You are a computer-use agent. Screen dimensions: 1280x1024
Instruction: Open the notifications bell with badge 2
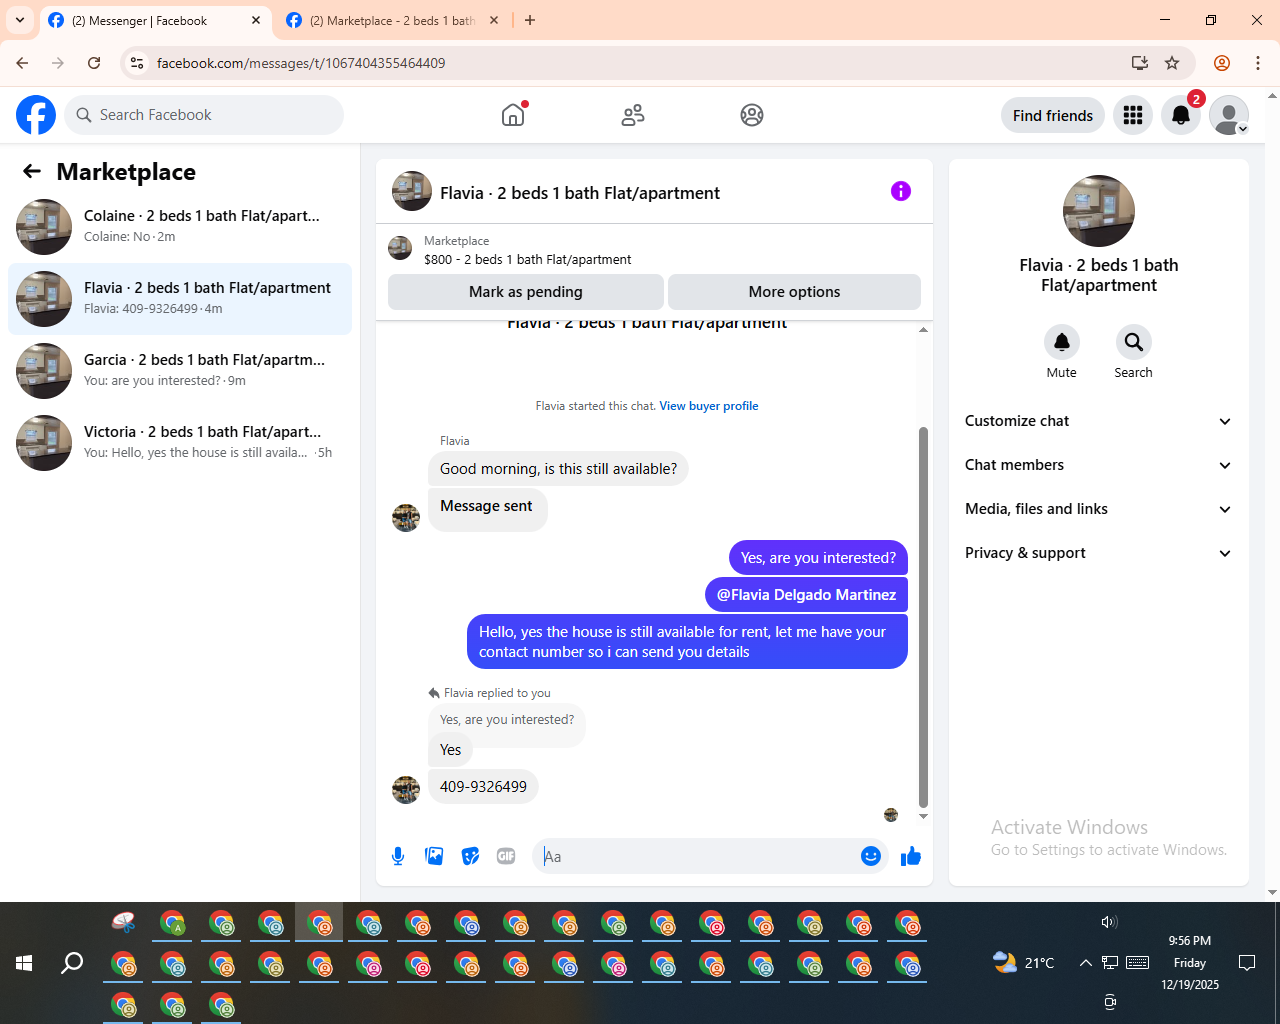1181,115
